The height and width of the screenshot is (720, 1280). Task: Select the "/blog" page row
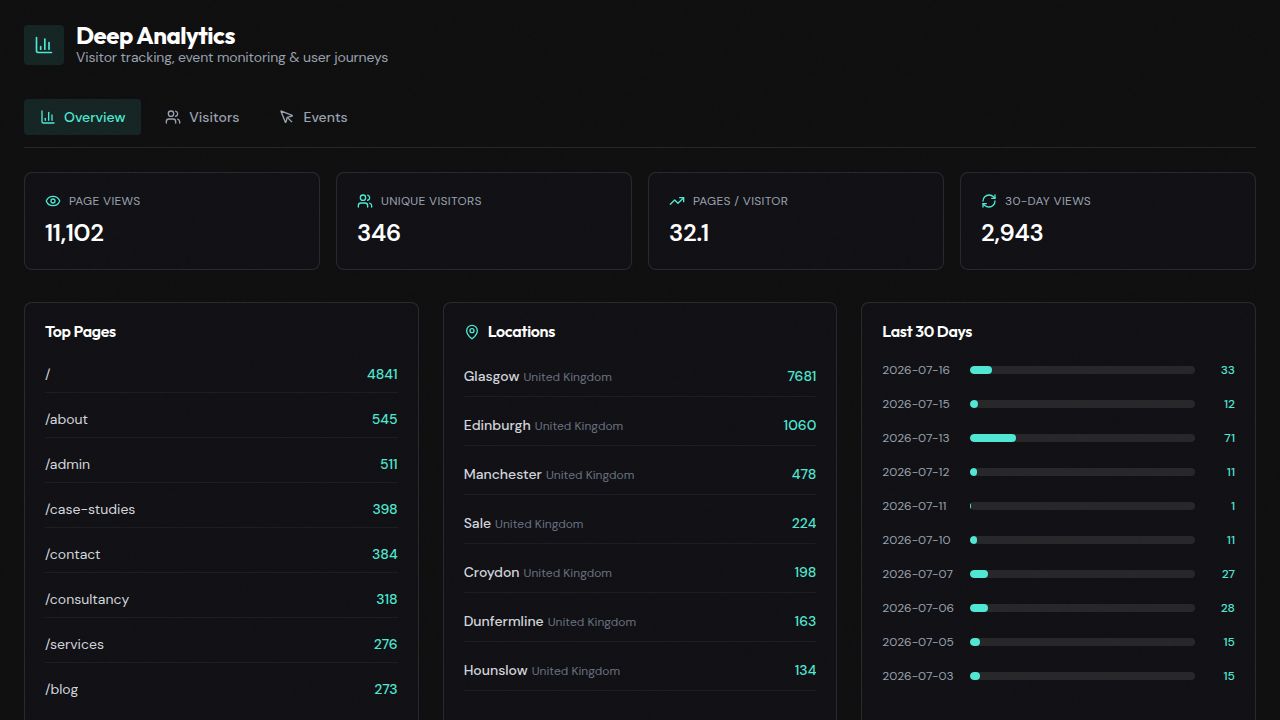221,689
